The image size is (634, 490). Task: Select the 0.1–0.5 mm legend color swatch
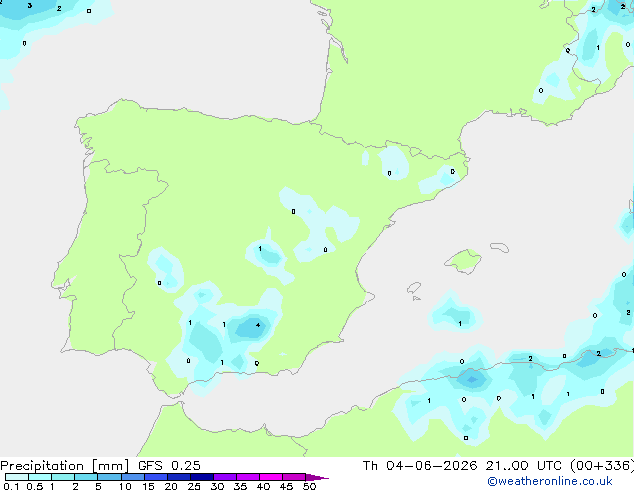point(17,477)
